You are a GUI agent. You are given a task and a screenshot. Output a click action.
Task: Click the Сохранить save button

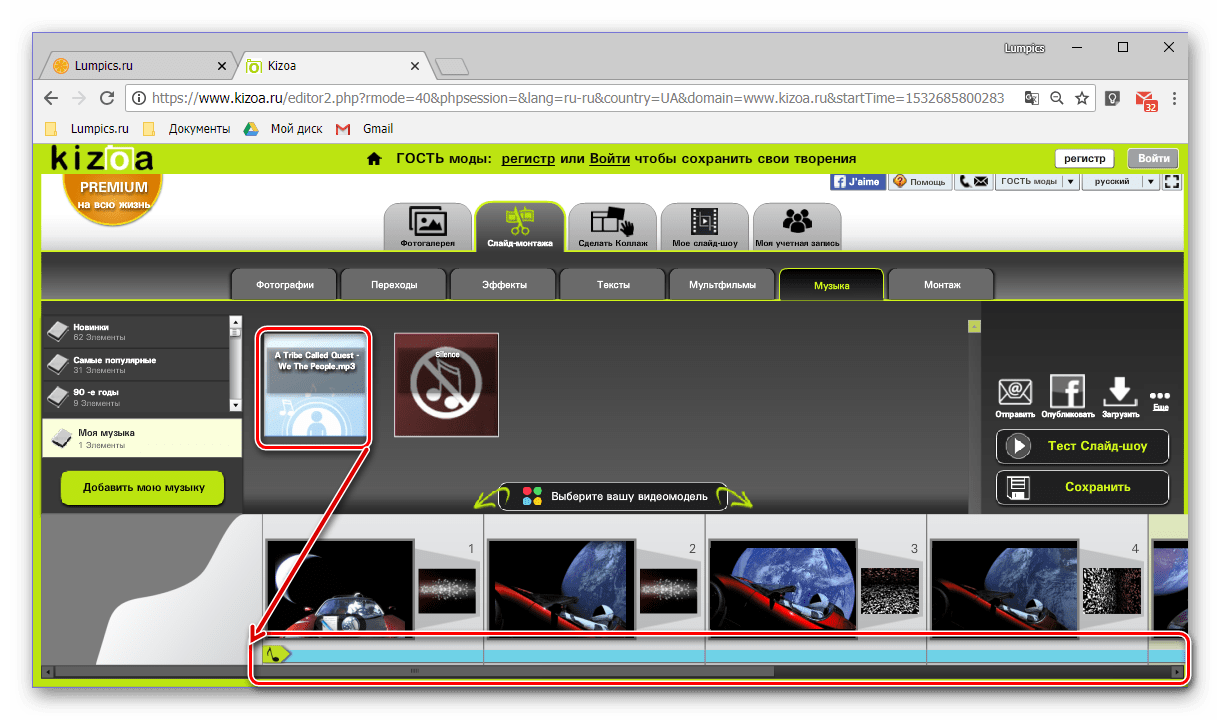[x=1082, y=487]
